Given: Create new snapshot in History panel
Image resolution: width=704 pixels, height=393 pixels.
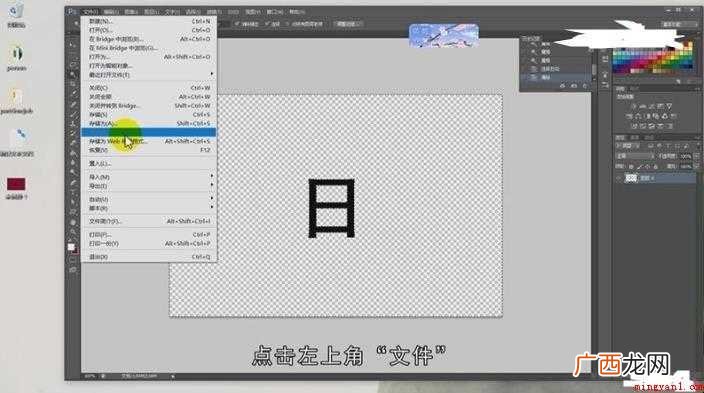Looking at the screenshot, I should [574, 85].
